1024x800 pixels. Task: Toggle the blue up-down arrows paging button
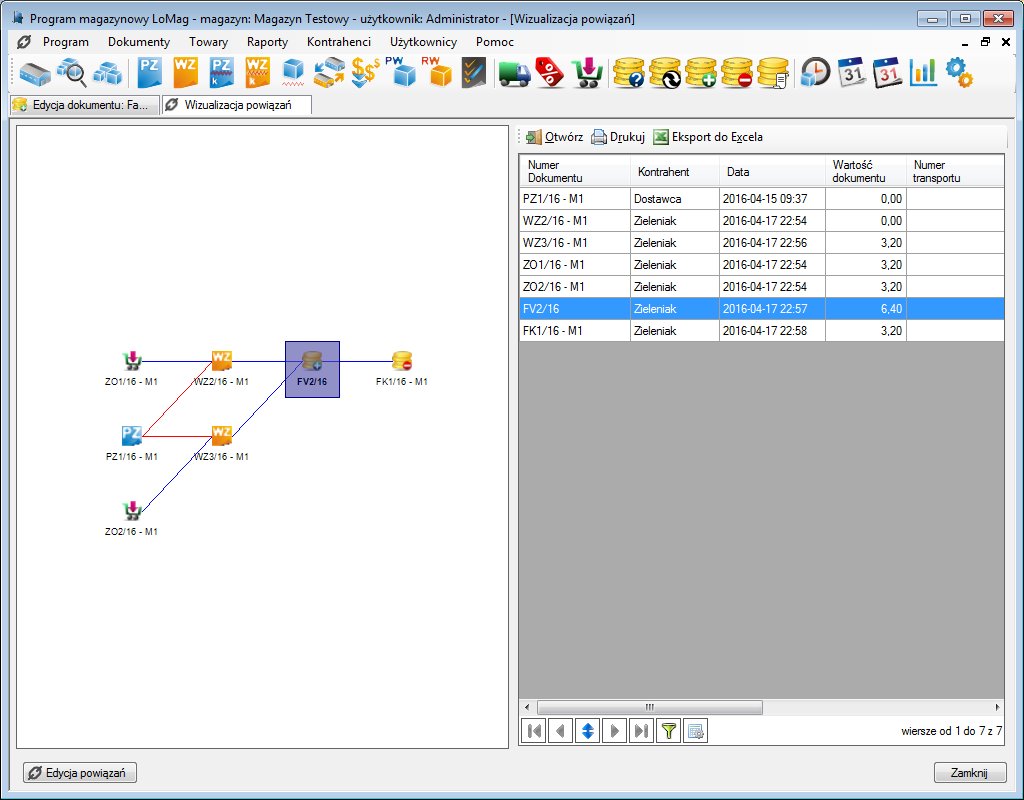(588, 731)
